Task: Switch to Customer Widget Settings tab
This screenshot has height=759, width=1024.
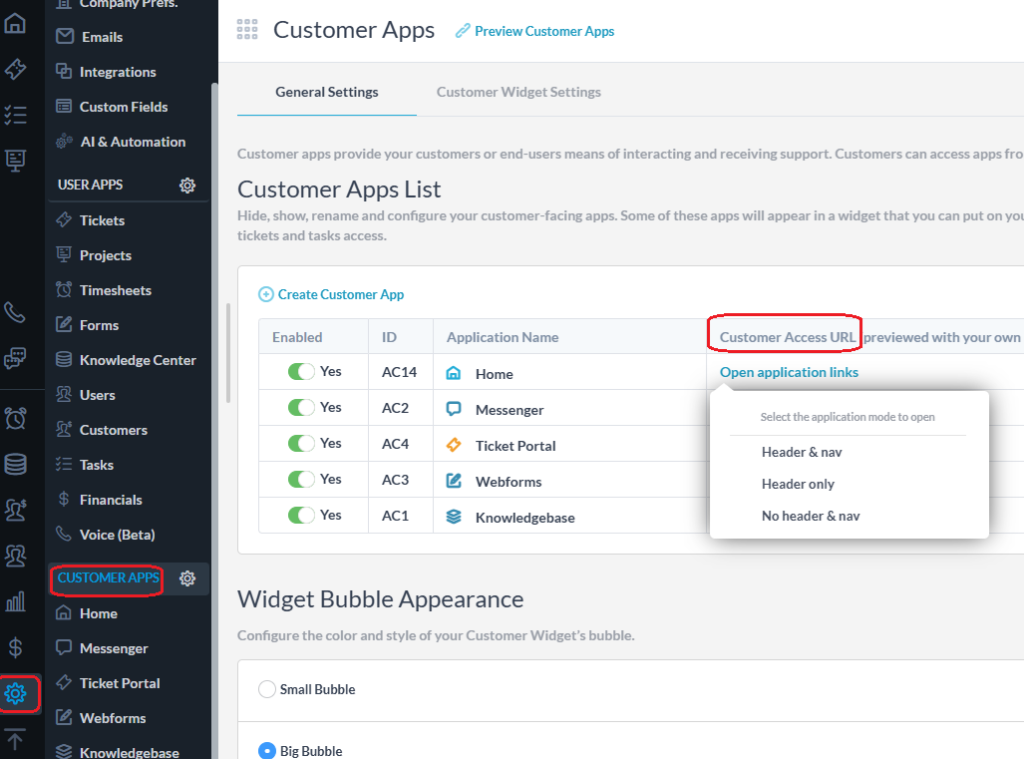Action: coord(518,92)
